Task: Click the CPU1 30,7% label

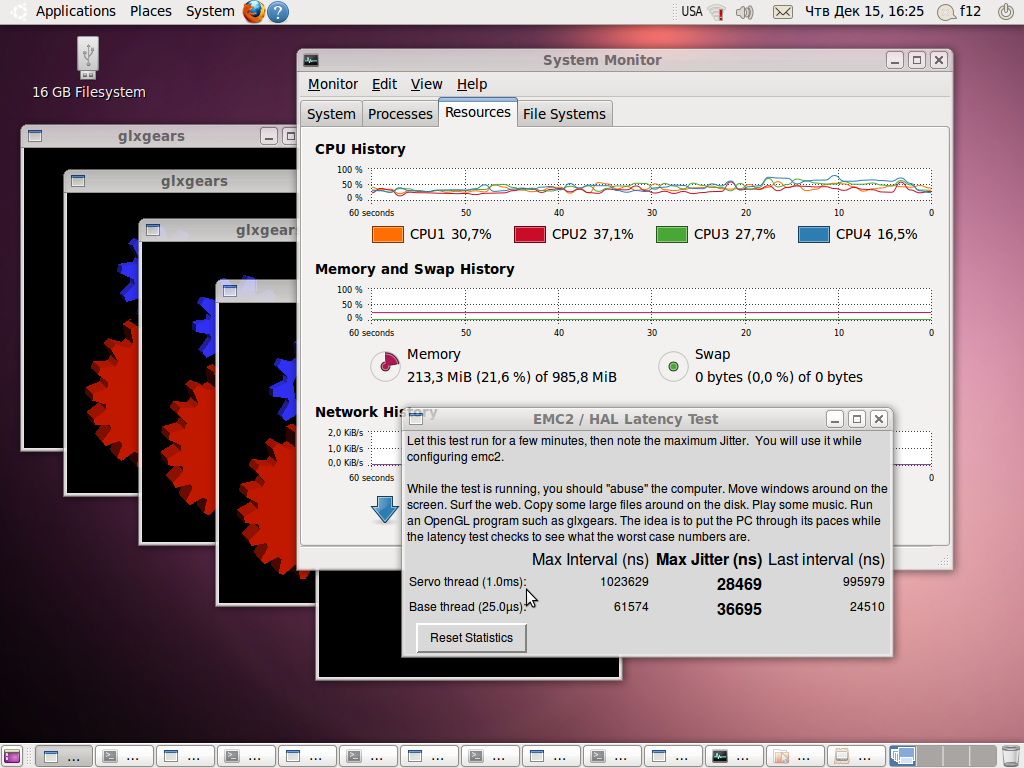Action: (451, 234)
